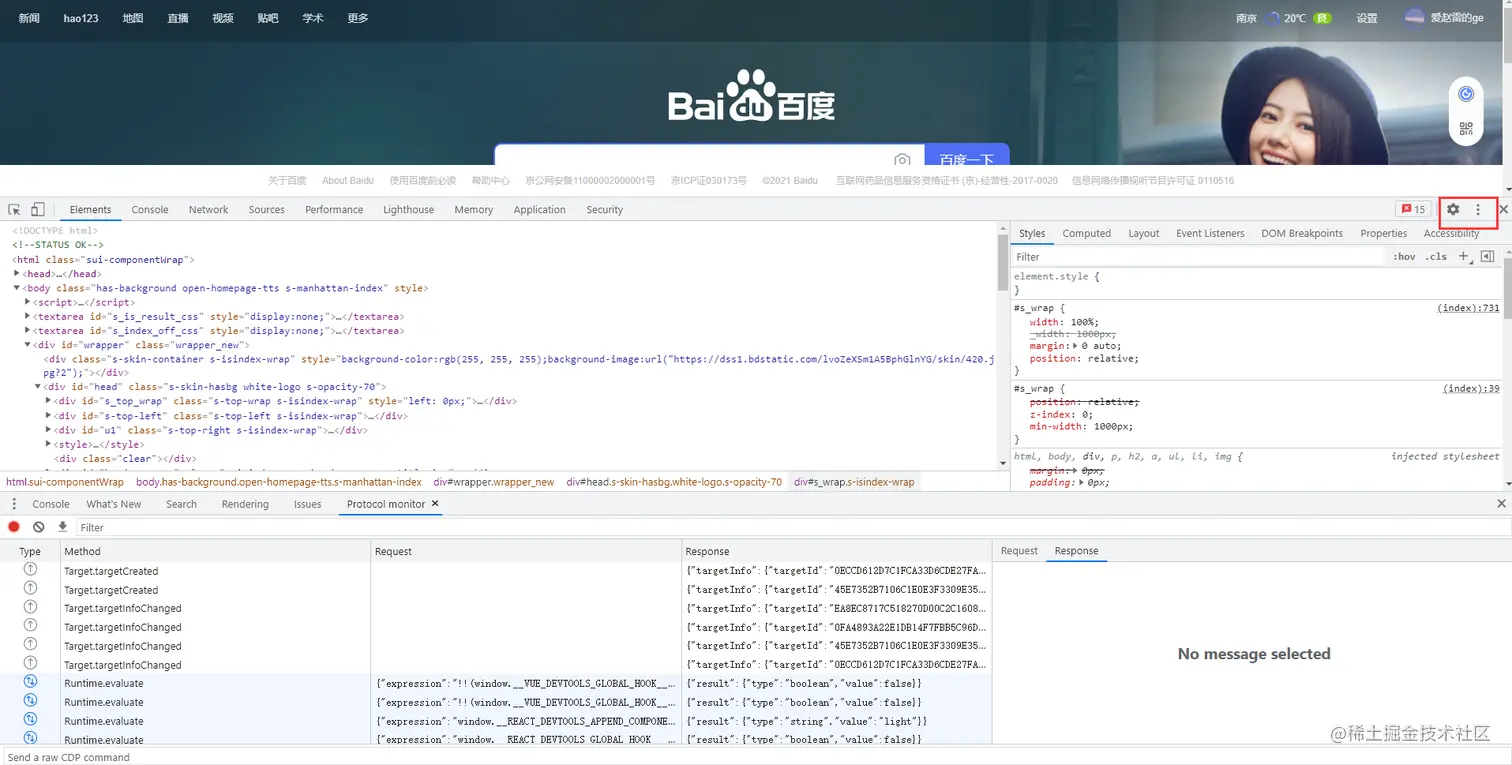Open the What's New drawer tab
This screenshot has width=1512, height=765.
point(114,504)
